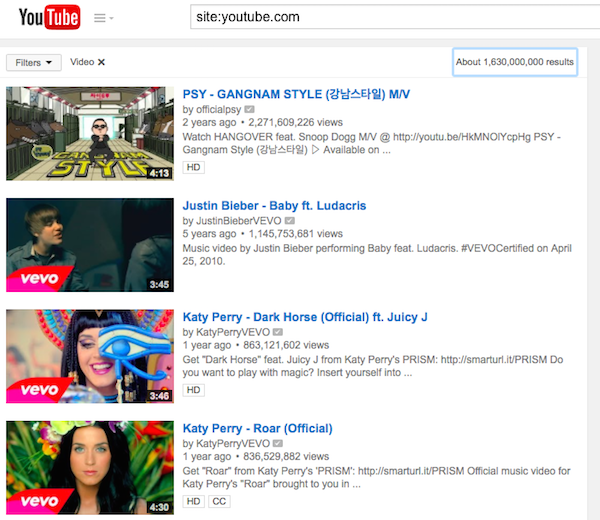Click verified badge next to JustinBieberVEVO
Image resolution: width=600 pixels, height=520 pixels.
click(290, 221)
